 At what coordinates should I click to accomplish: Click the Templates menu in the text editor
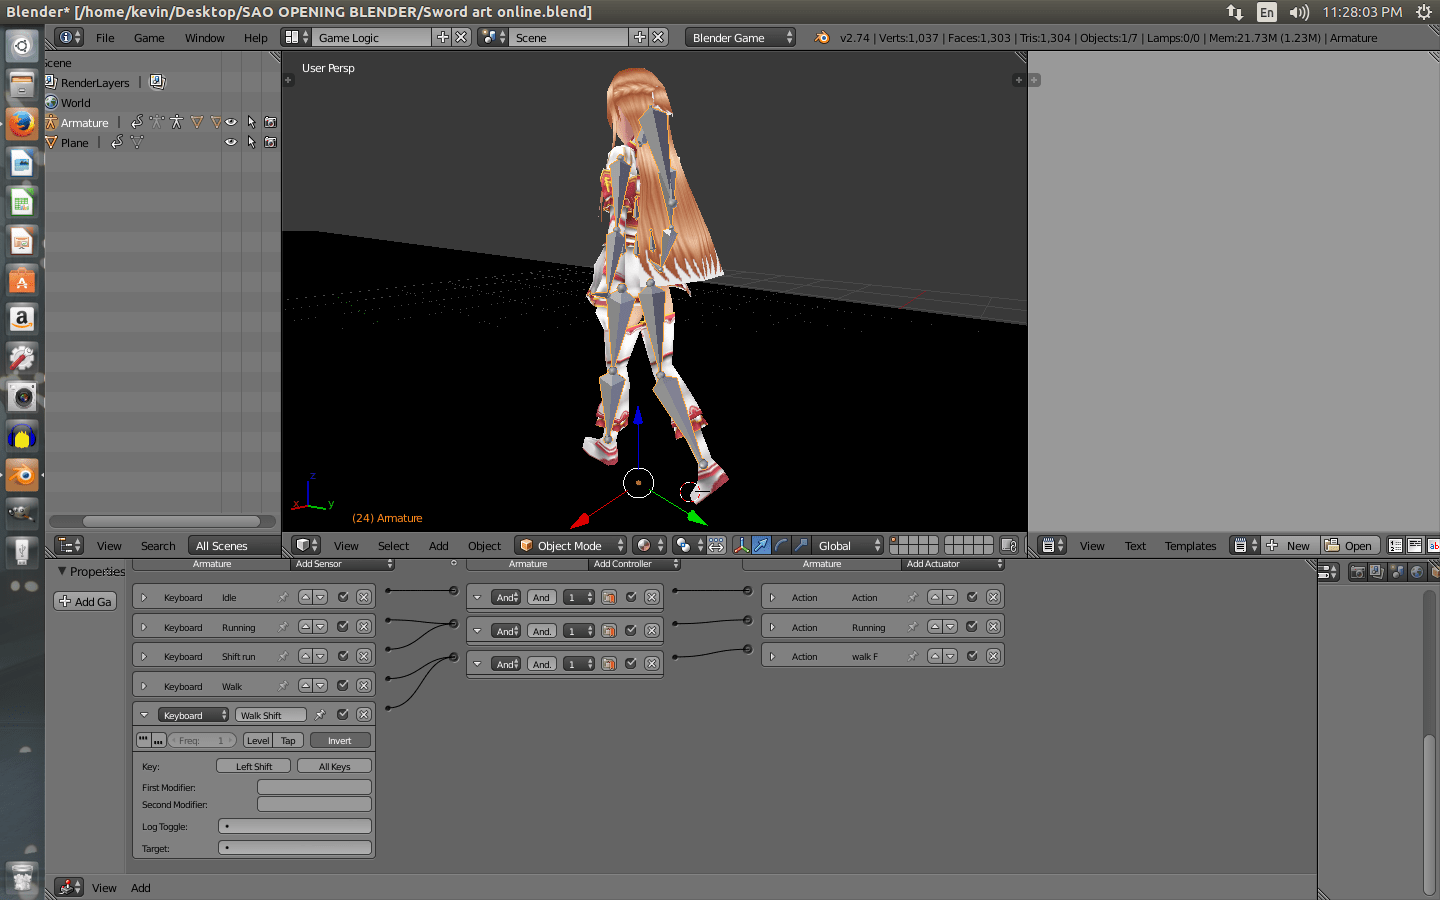pyautogui.click(x=1190, y=545)
